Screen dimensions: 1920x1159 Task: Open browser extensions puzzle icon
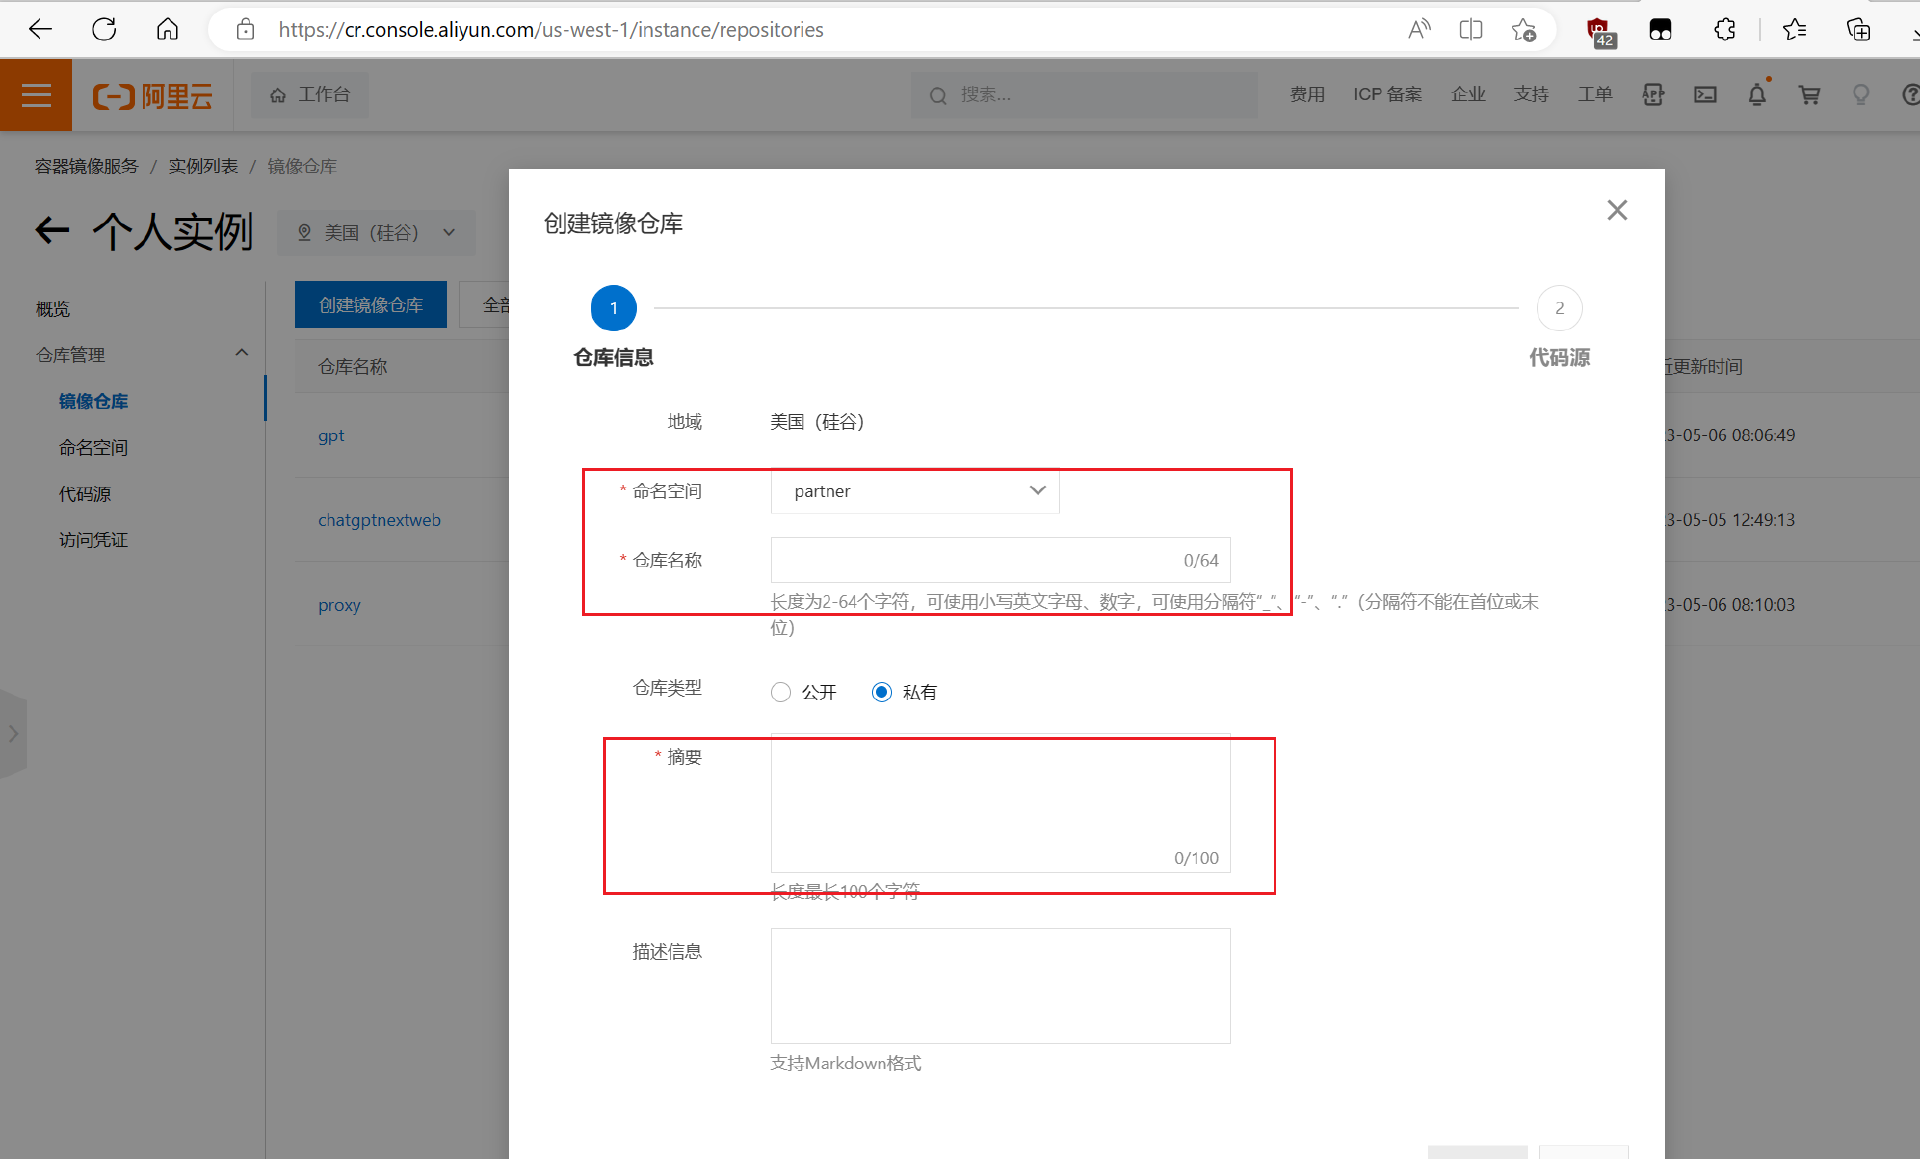coord(1725,30)
